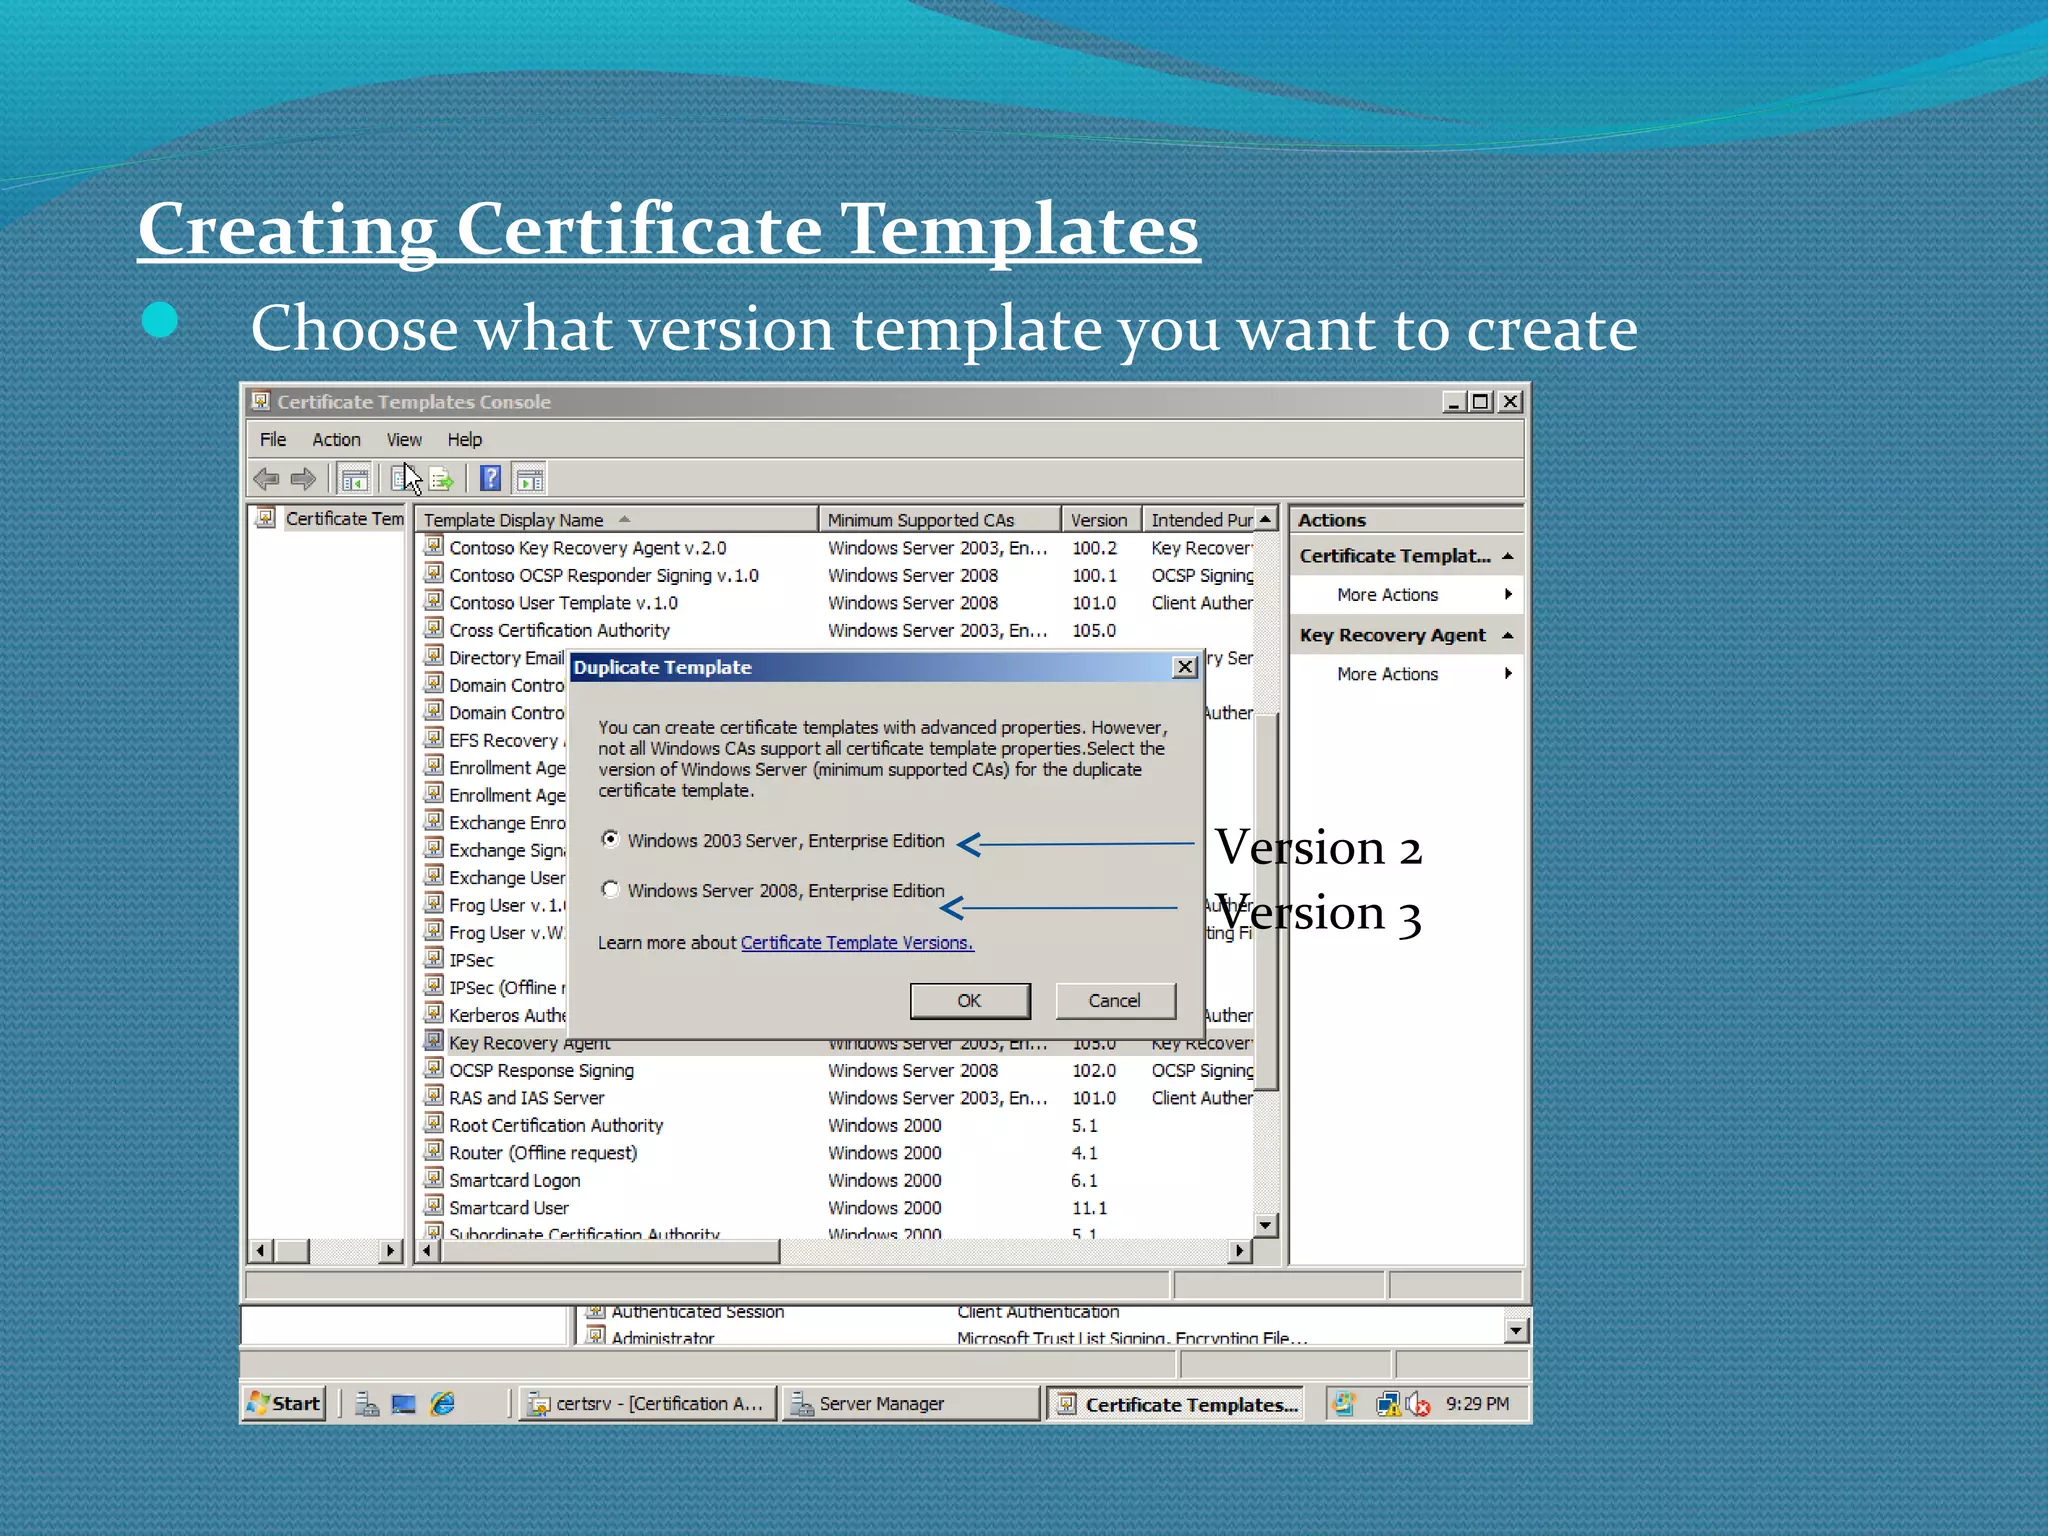Click Cancel in Duplicate Template dialog
2048x1536 pixels.
[1115, 1000]
